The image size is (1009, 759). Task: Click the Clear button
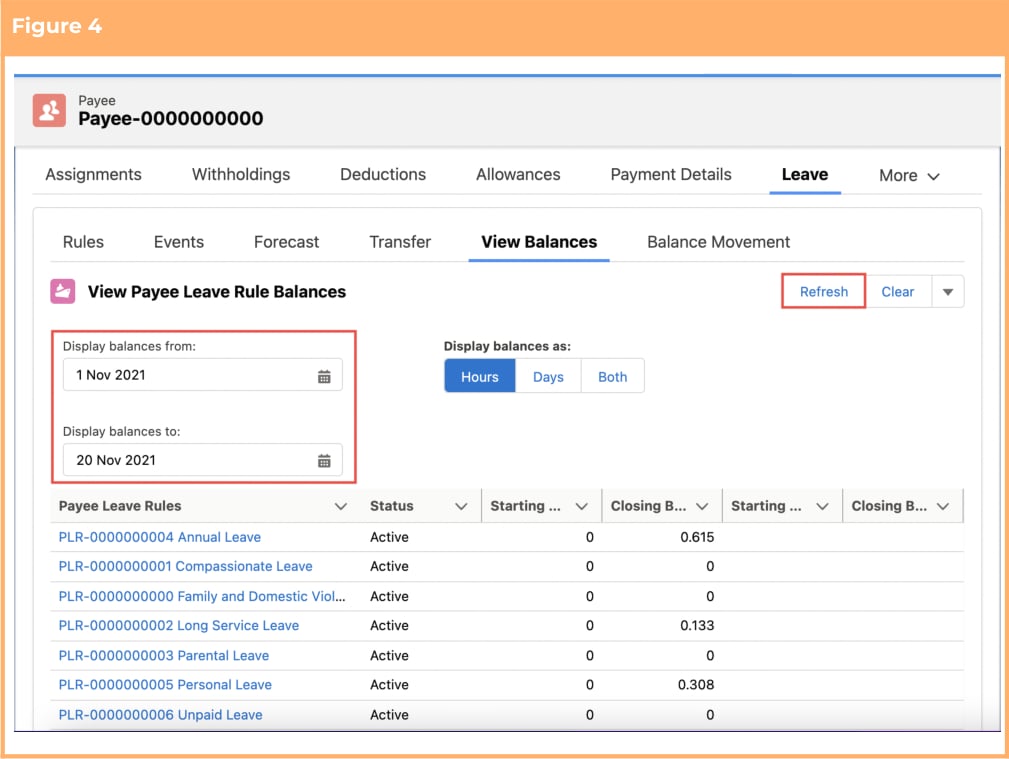[898, 292]
